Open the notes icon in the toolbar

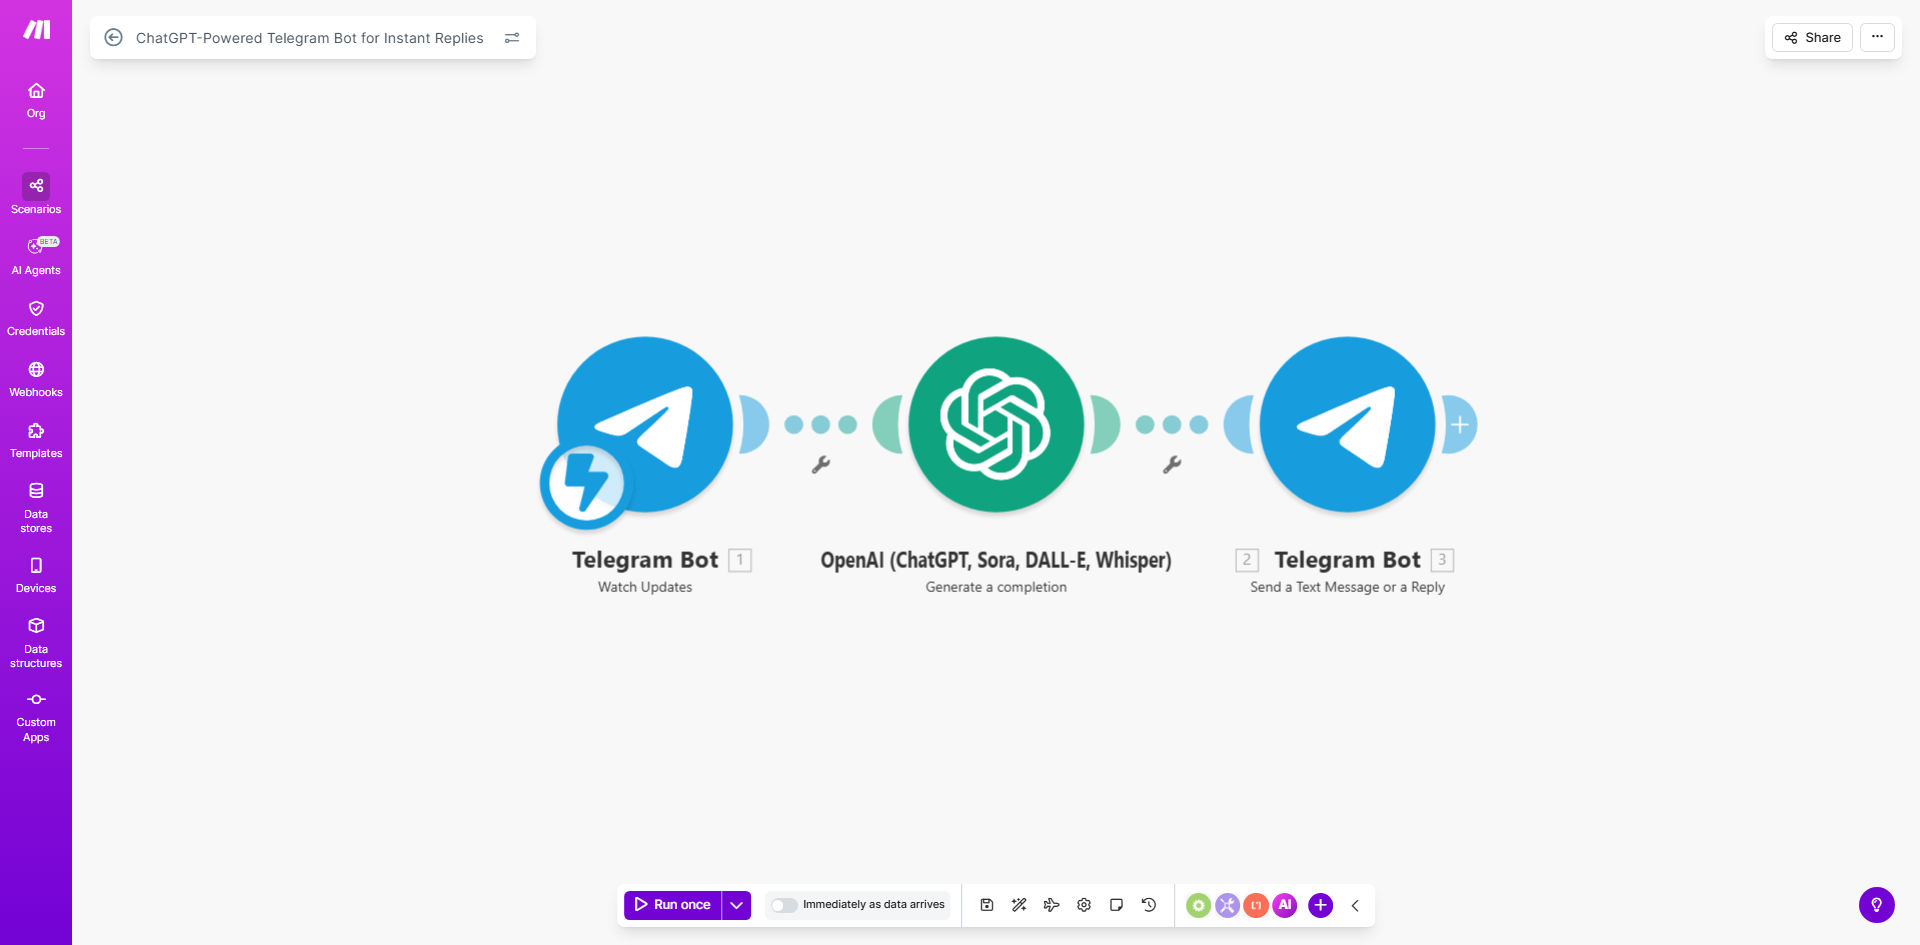click(1116, 905)
